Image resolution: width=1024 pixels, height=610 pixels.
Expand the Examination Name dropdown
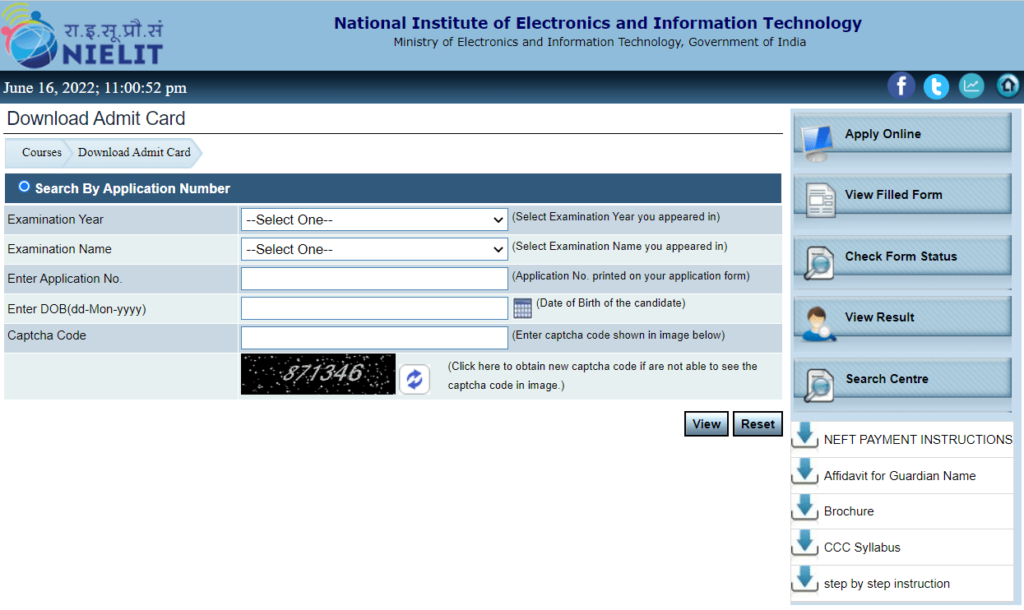click(375, 249)
